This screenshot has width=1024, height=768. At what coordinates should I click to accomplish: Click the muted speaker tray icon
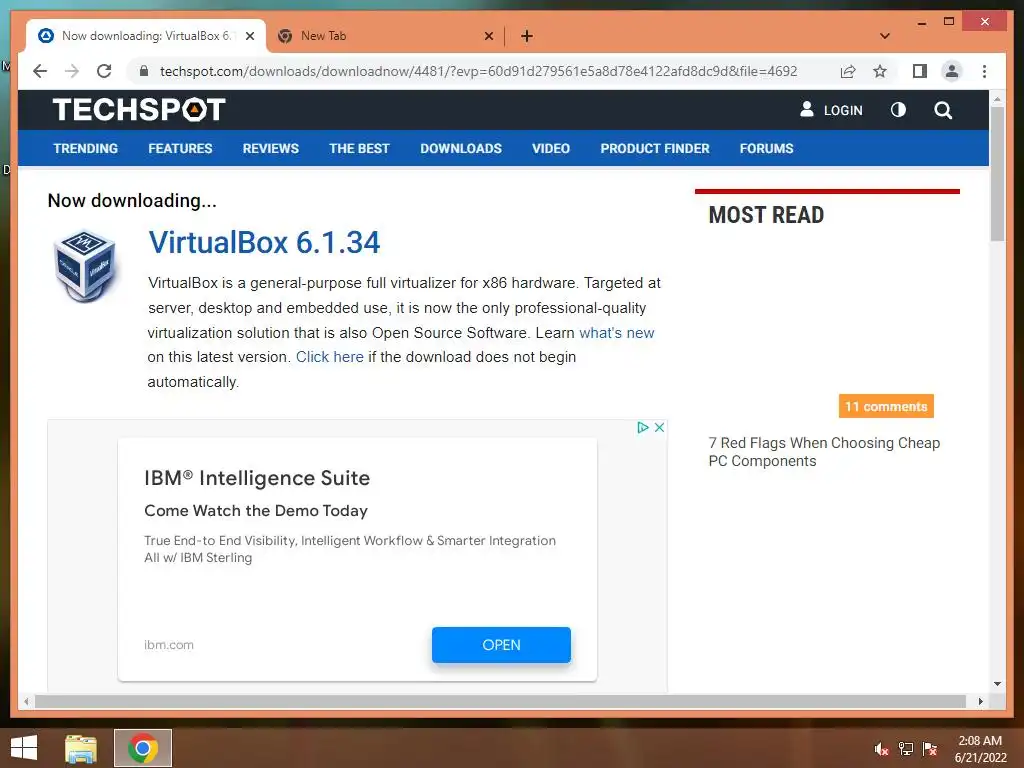882,749
